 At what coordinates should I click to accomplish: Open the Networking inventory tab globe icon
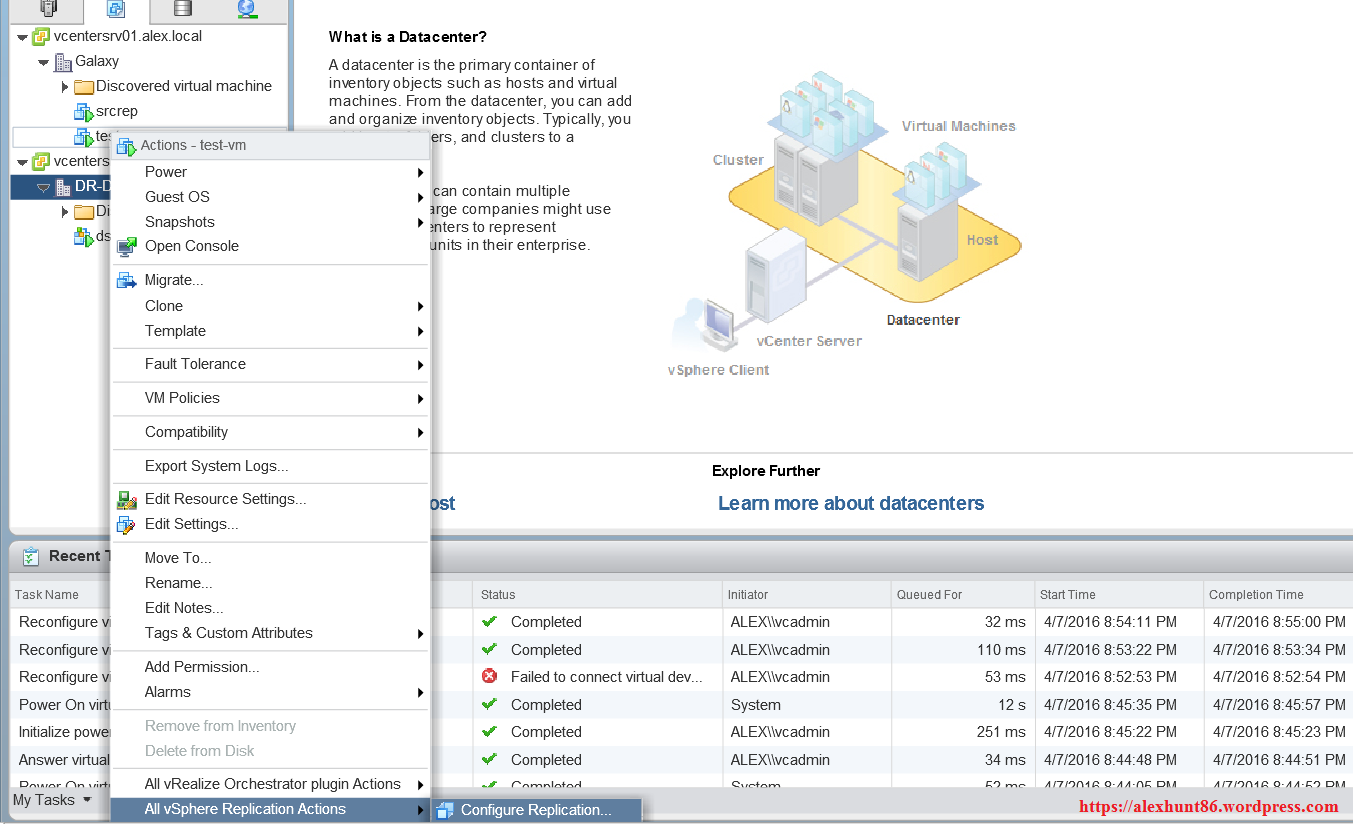click(247, 9)
